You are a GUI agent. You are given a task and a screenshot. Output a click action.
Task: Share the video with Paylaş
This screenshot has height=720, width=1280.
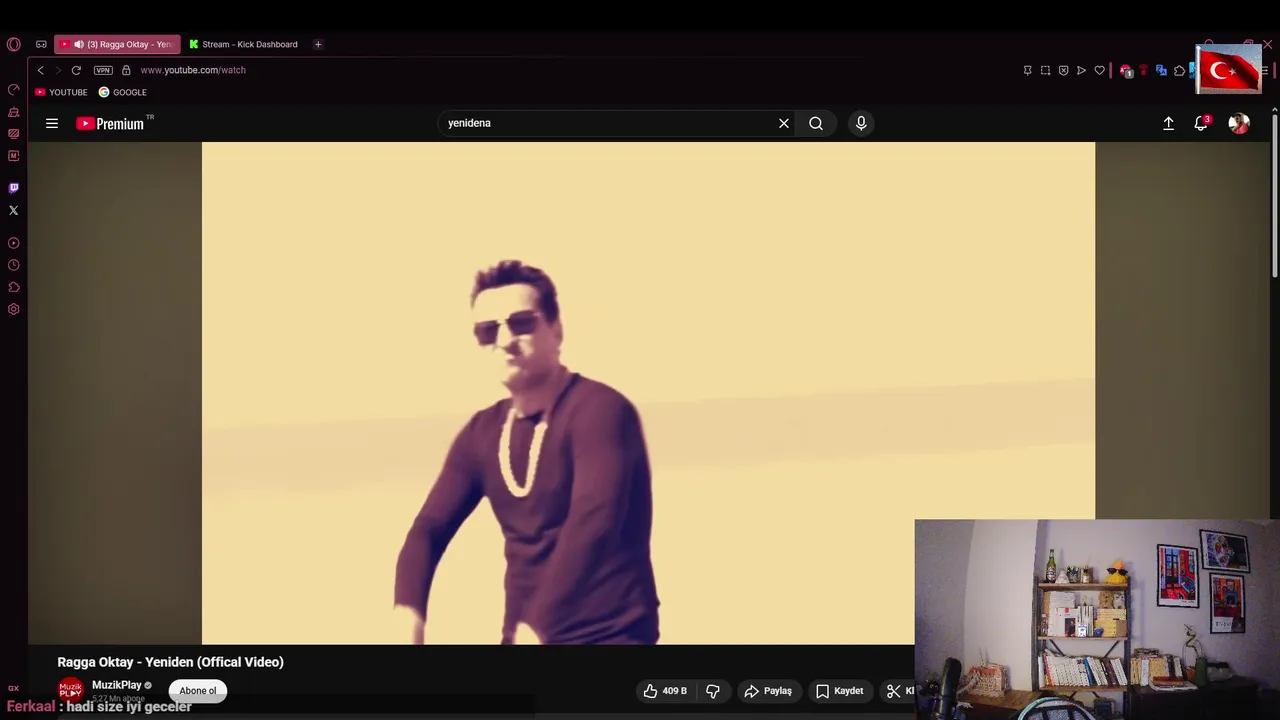(x=768, y=691)
